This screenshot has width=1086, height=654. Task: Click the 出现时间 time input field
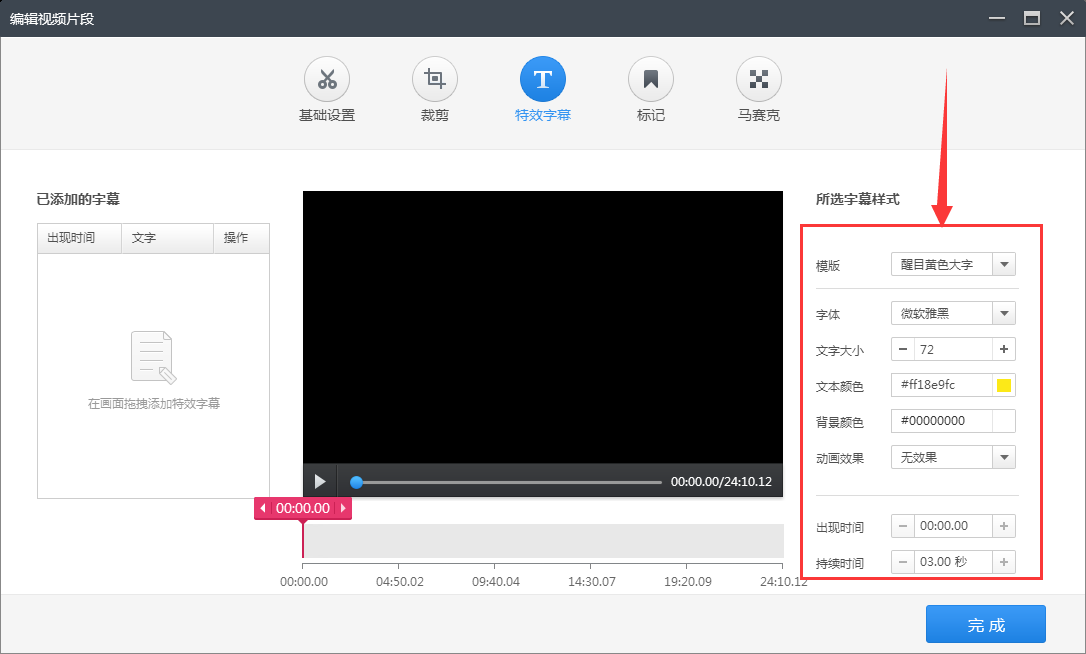(953, 525)
